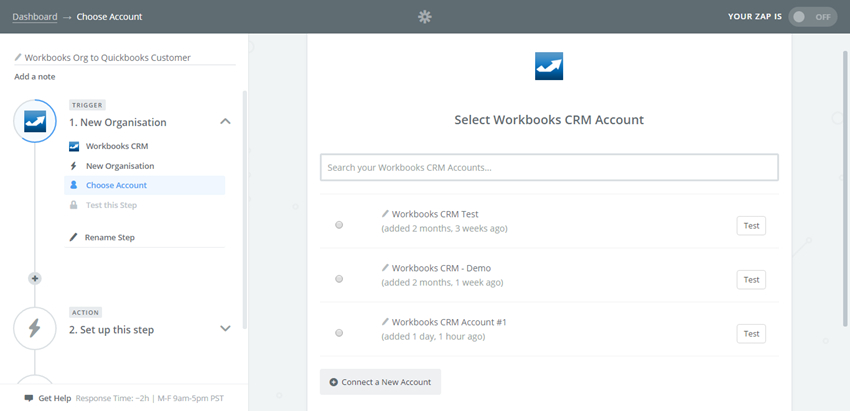Screen dimensions: 850x411
Task: Click the pencil icon beside Zap title
Action: click(x=18, y=57)
